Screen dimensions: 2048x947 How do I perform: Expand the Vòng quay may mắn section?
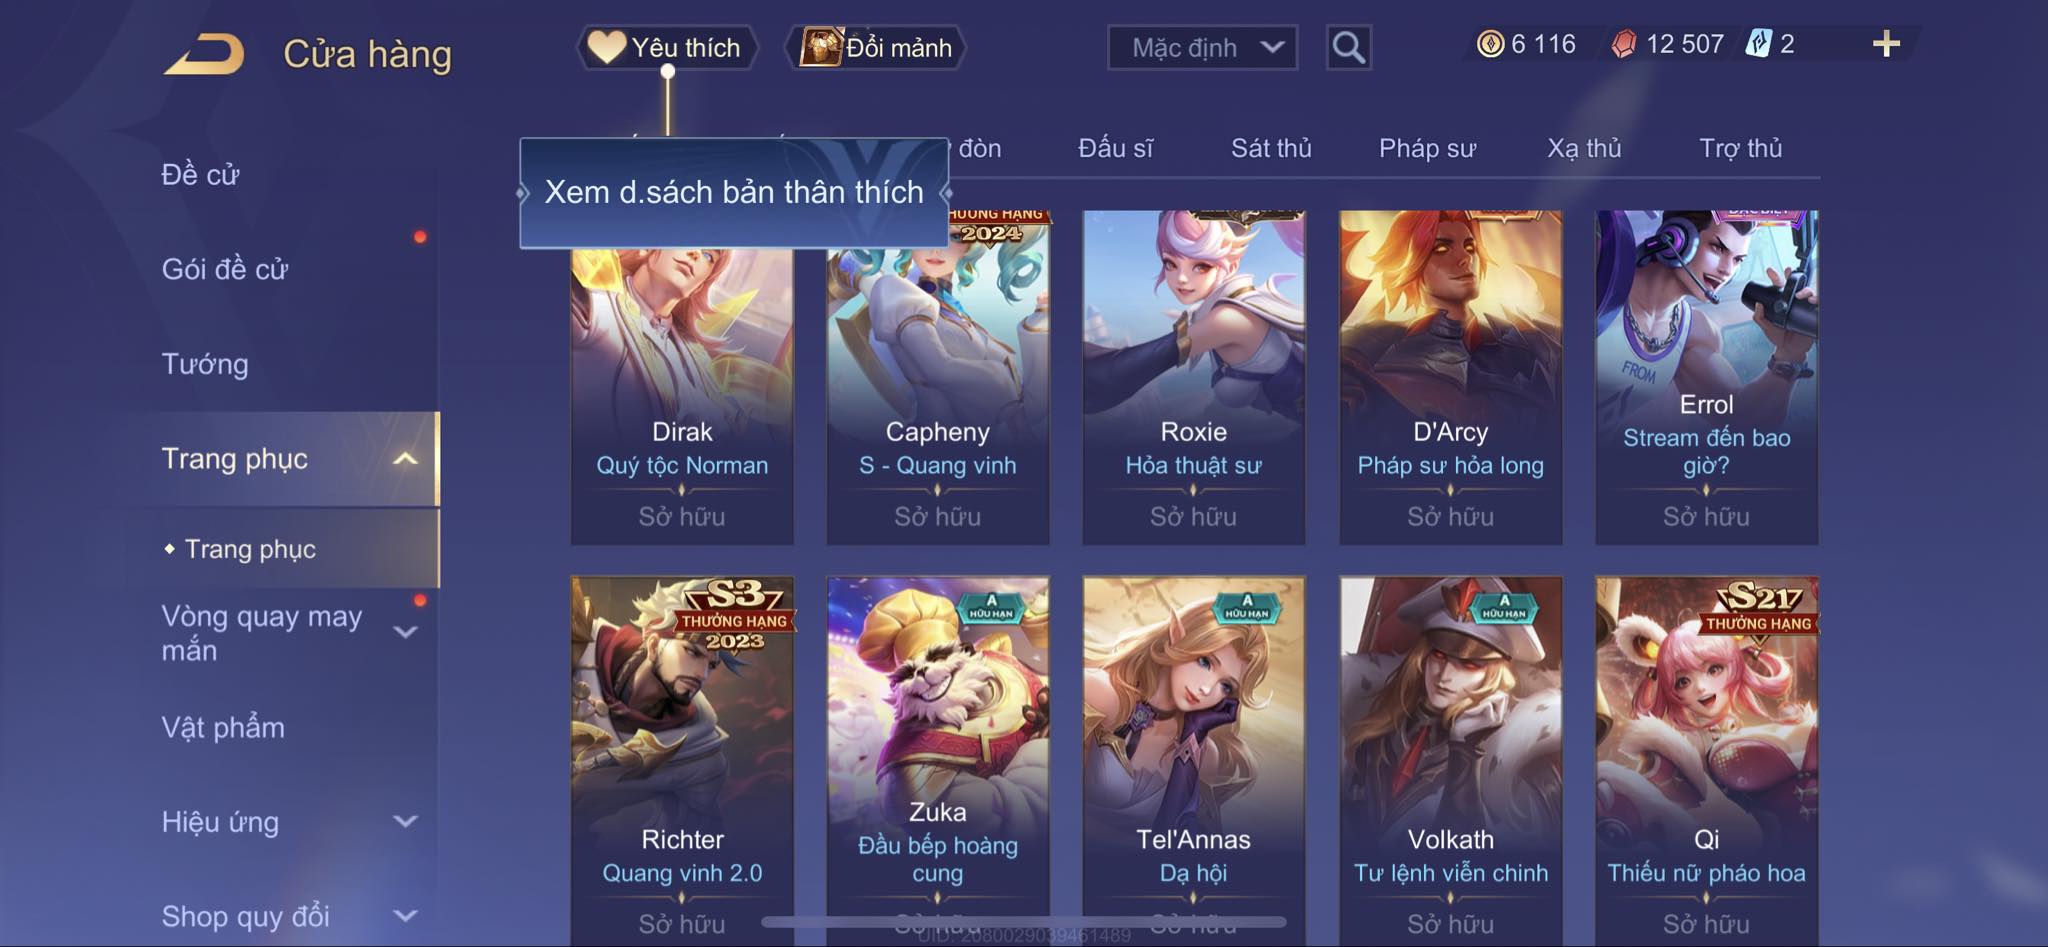click(405, 632)
